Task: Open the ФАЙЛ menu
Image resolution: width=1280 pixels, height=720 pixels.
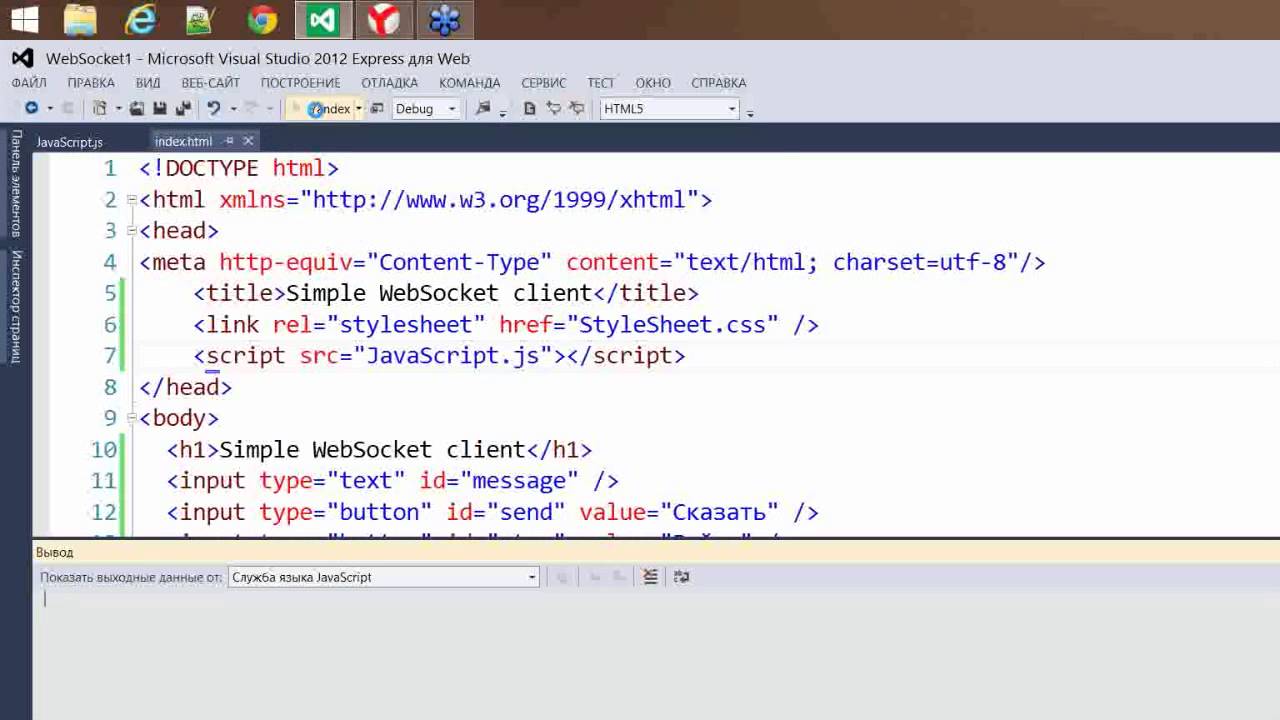Action: pyautogui.click(x=29, y=83)
